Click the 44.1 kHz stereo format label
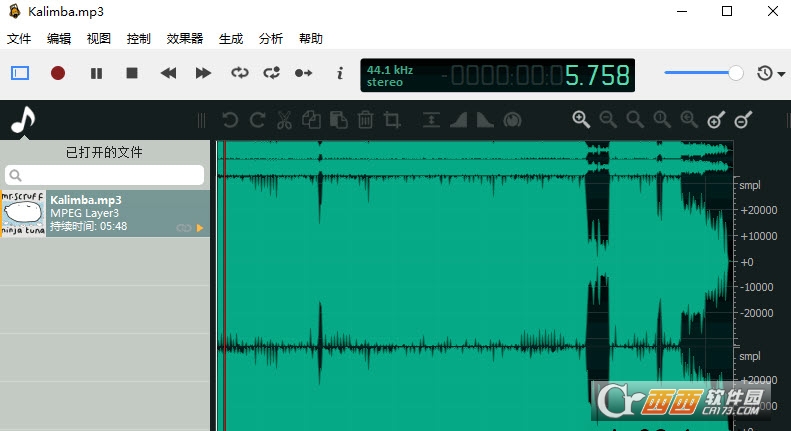 click(390, 76)
